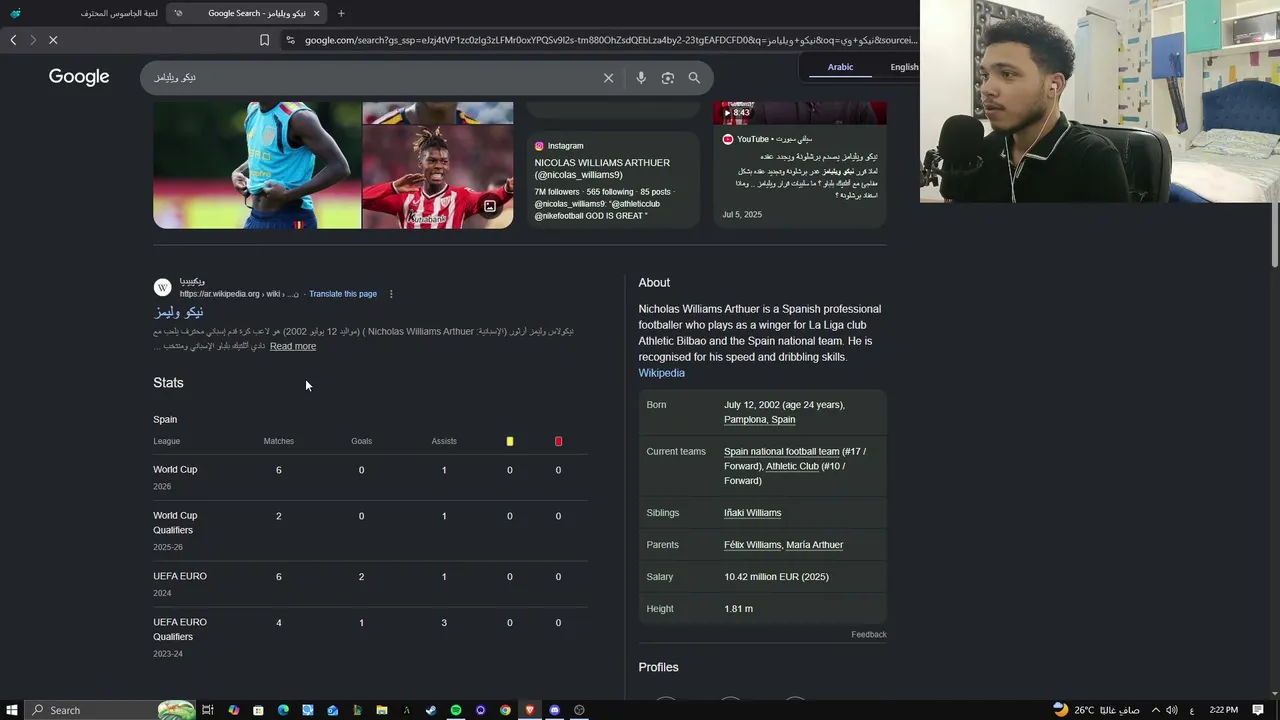Open Spain national football team link
The height and width of the screenshot is (720, 1280).
tap(781, 452)
